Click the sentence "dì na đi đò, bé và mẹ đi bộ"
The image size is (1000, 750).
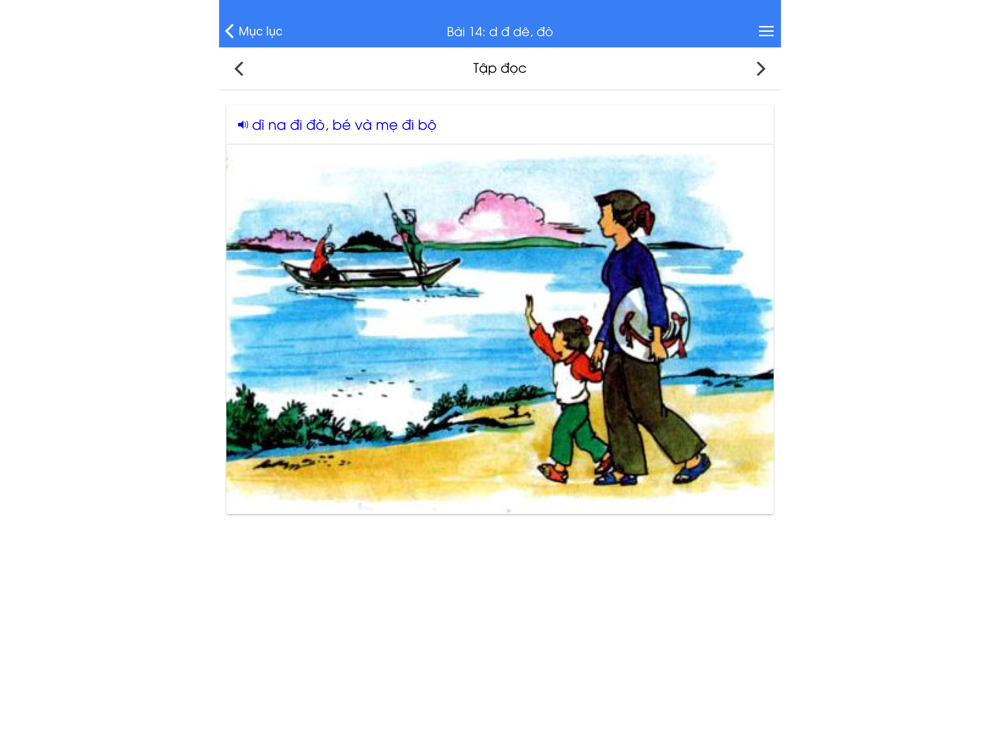pos(344,125)
